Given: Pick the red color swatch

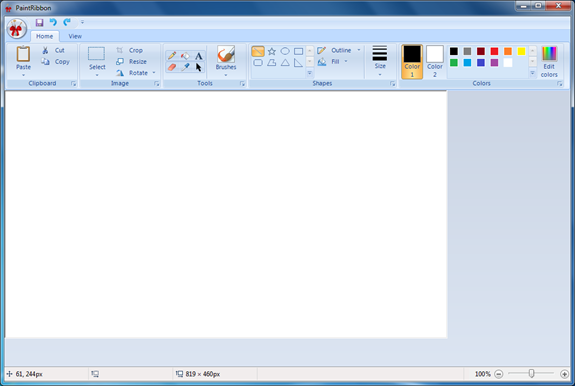Looking at the screenshot, I should (x=494, y=51).
